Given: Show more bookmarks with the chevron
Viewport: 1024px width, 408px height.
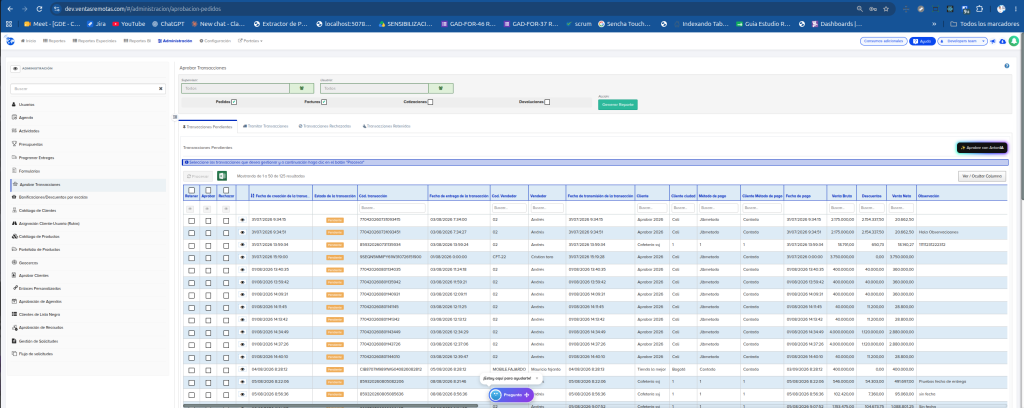Looking at the screenshot, I should (x=935, y=24).
